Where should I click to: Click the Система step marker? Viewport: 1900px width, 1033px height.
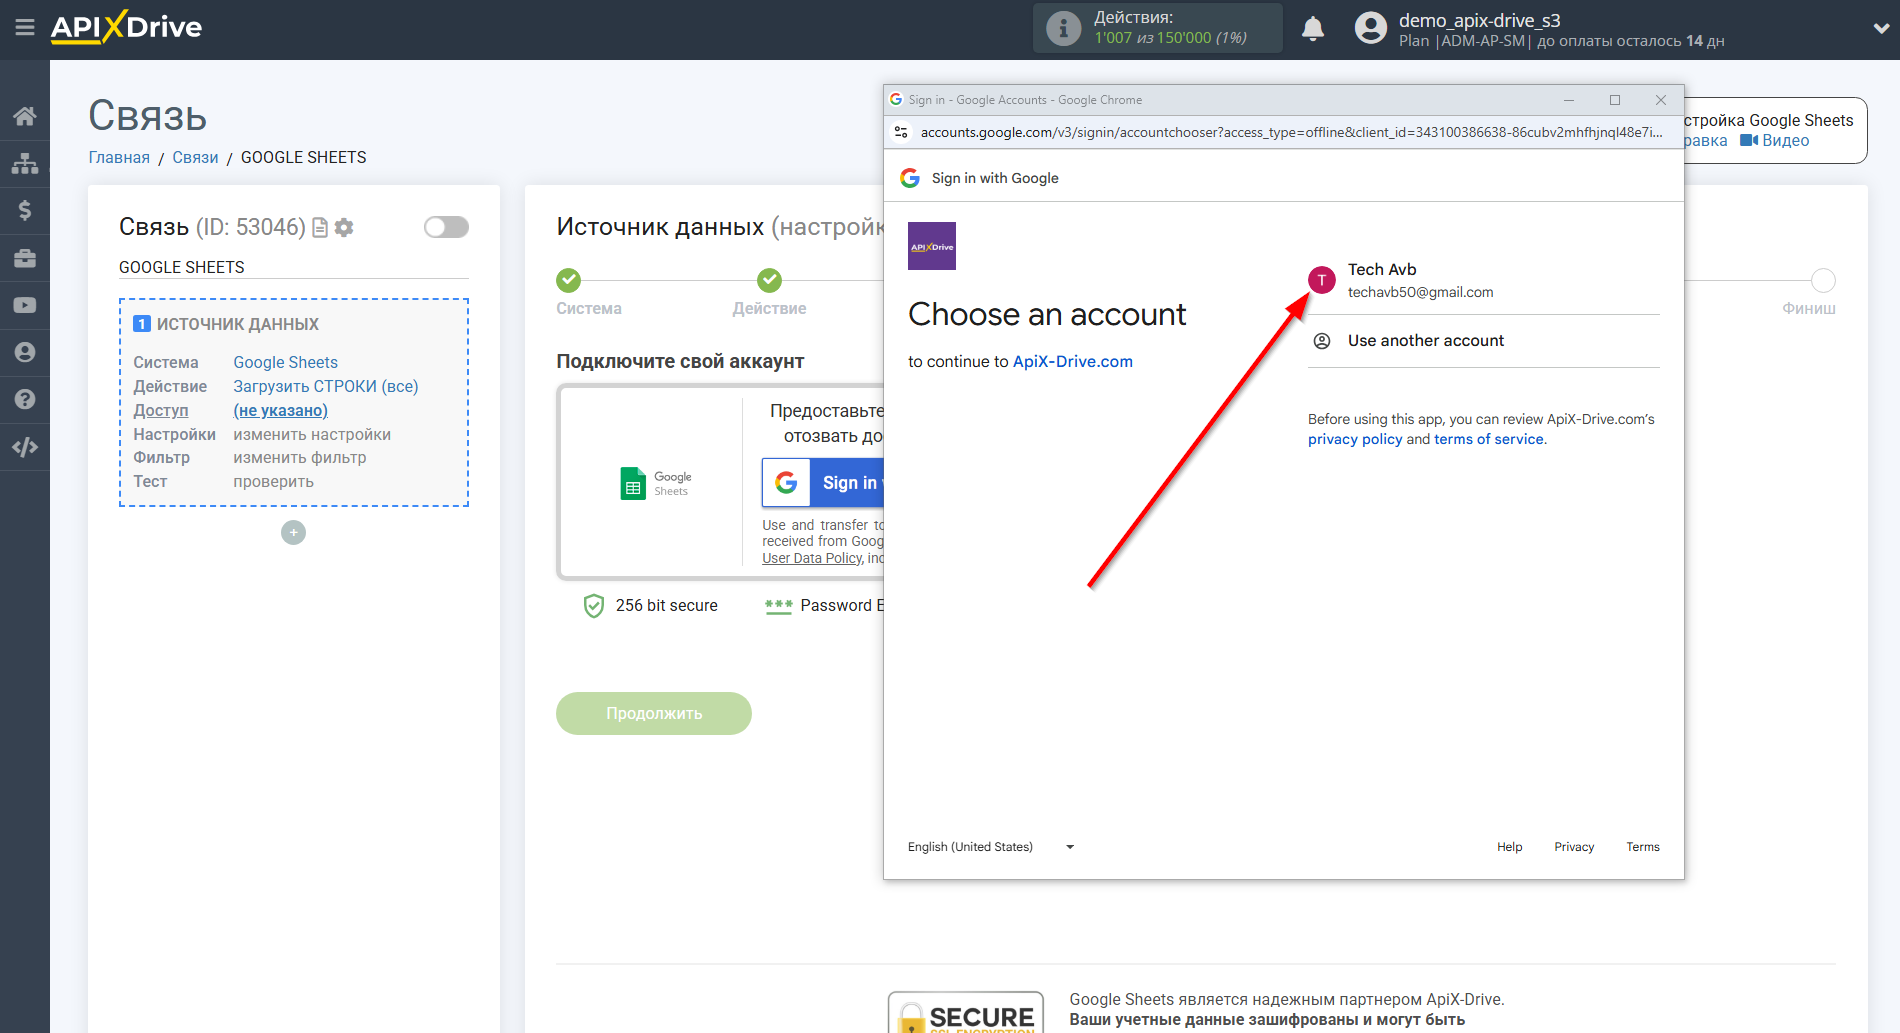pos(568,280)
